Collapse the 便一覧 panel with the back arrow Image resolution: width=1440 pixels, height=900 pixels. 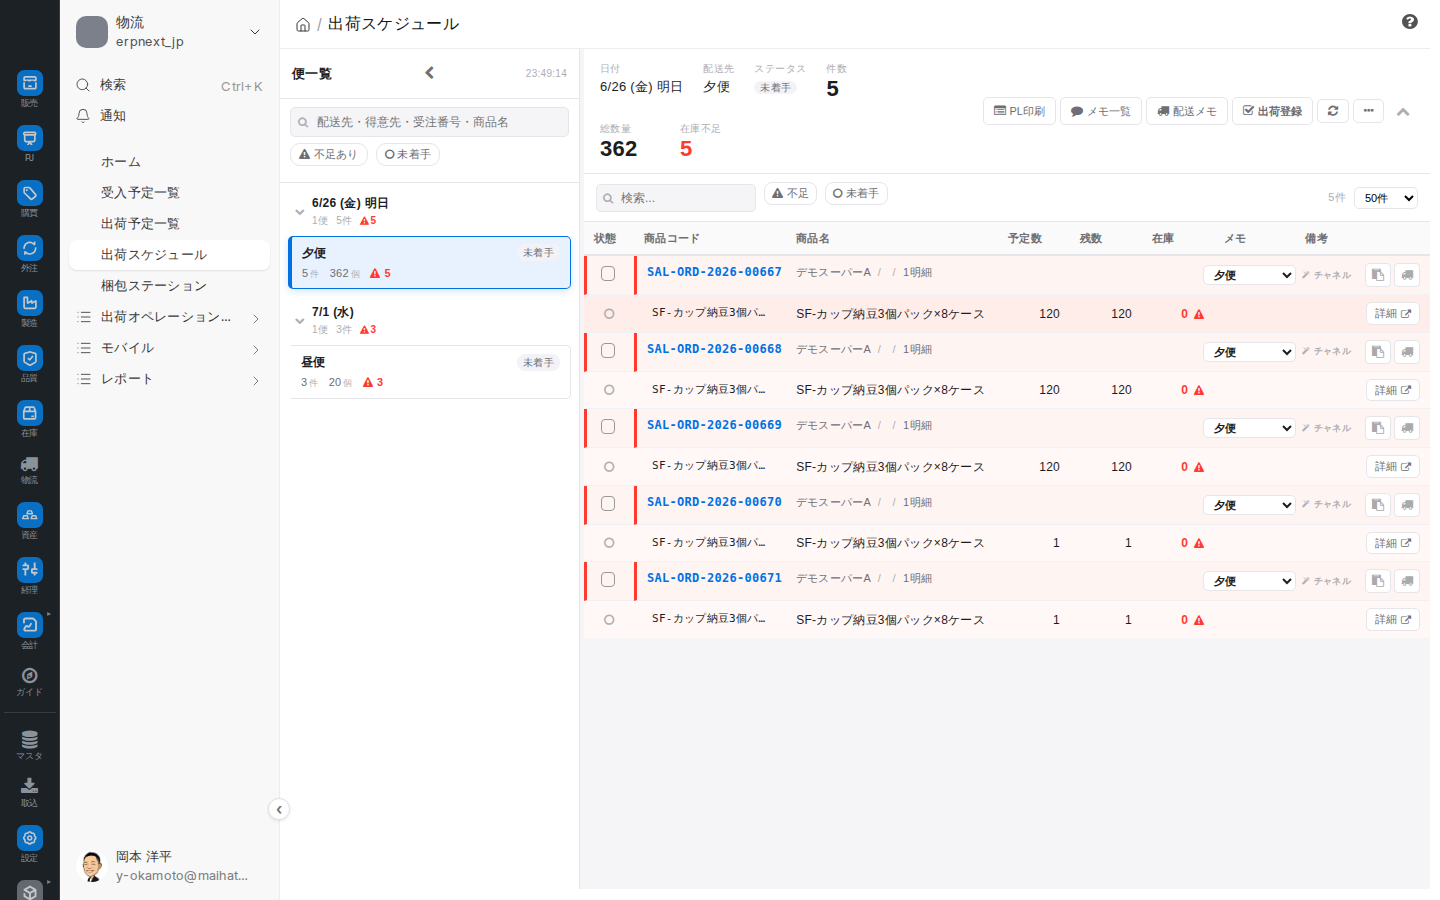[430, 73]
